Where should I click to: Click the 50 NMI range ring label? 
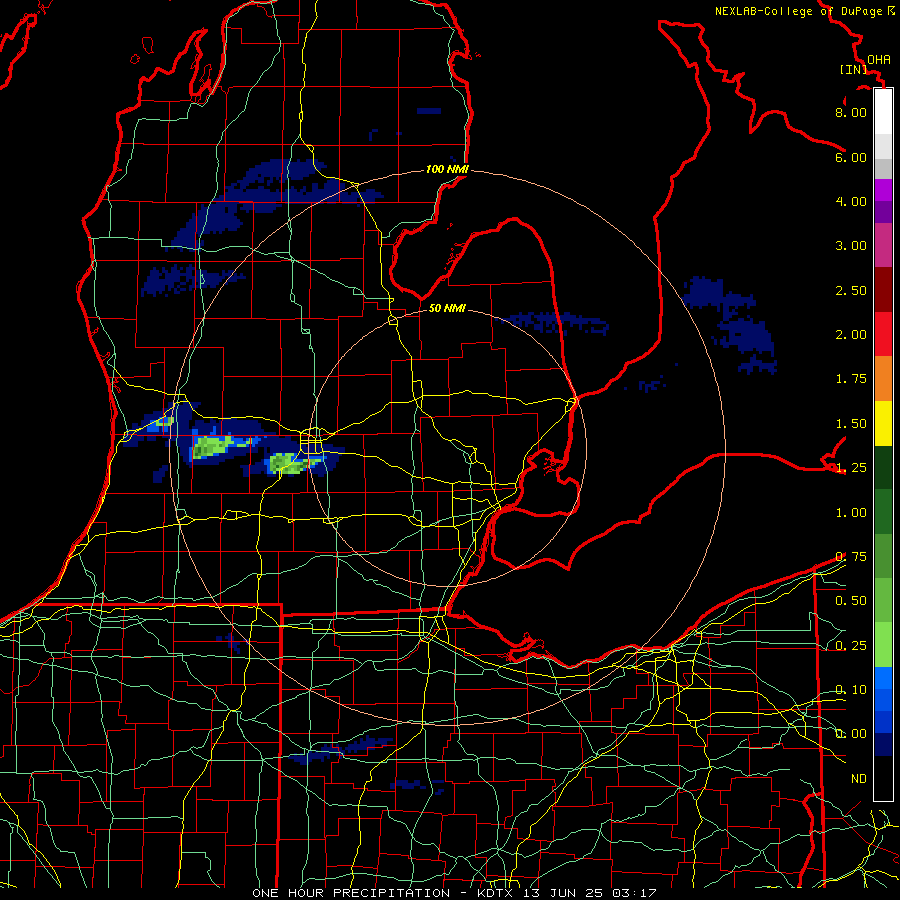[447, 308]
